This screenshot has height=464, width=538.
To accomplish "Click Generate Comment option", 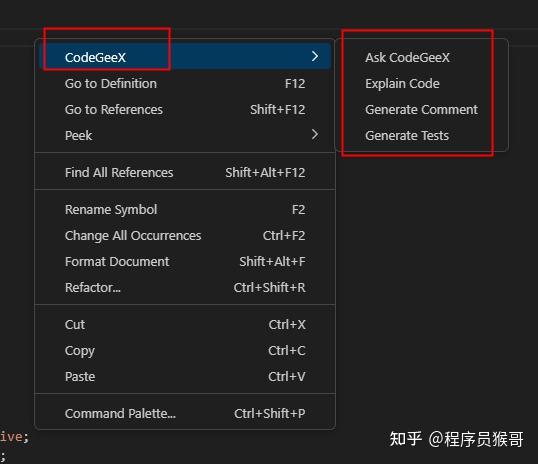I will coord(421,110).
